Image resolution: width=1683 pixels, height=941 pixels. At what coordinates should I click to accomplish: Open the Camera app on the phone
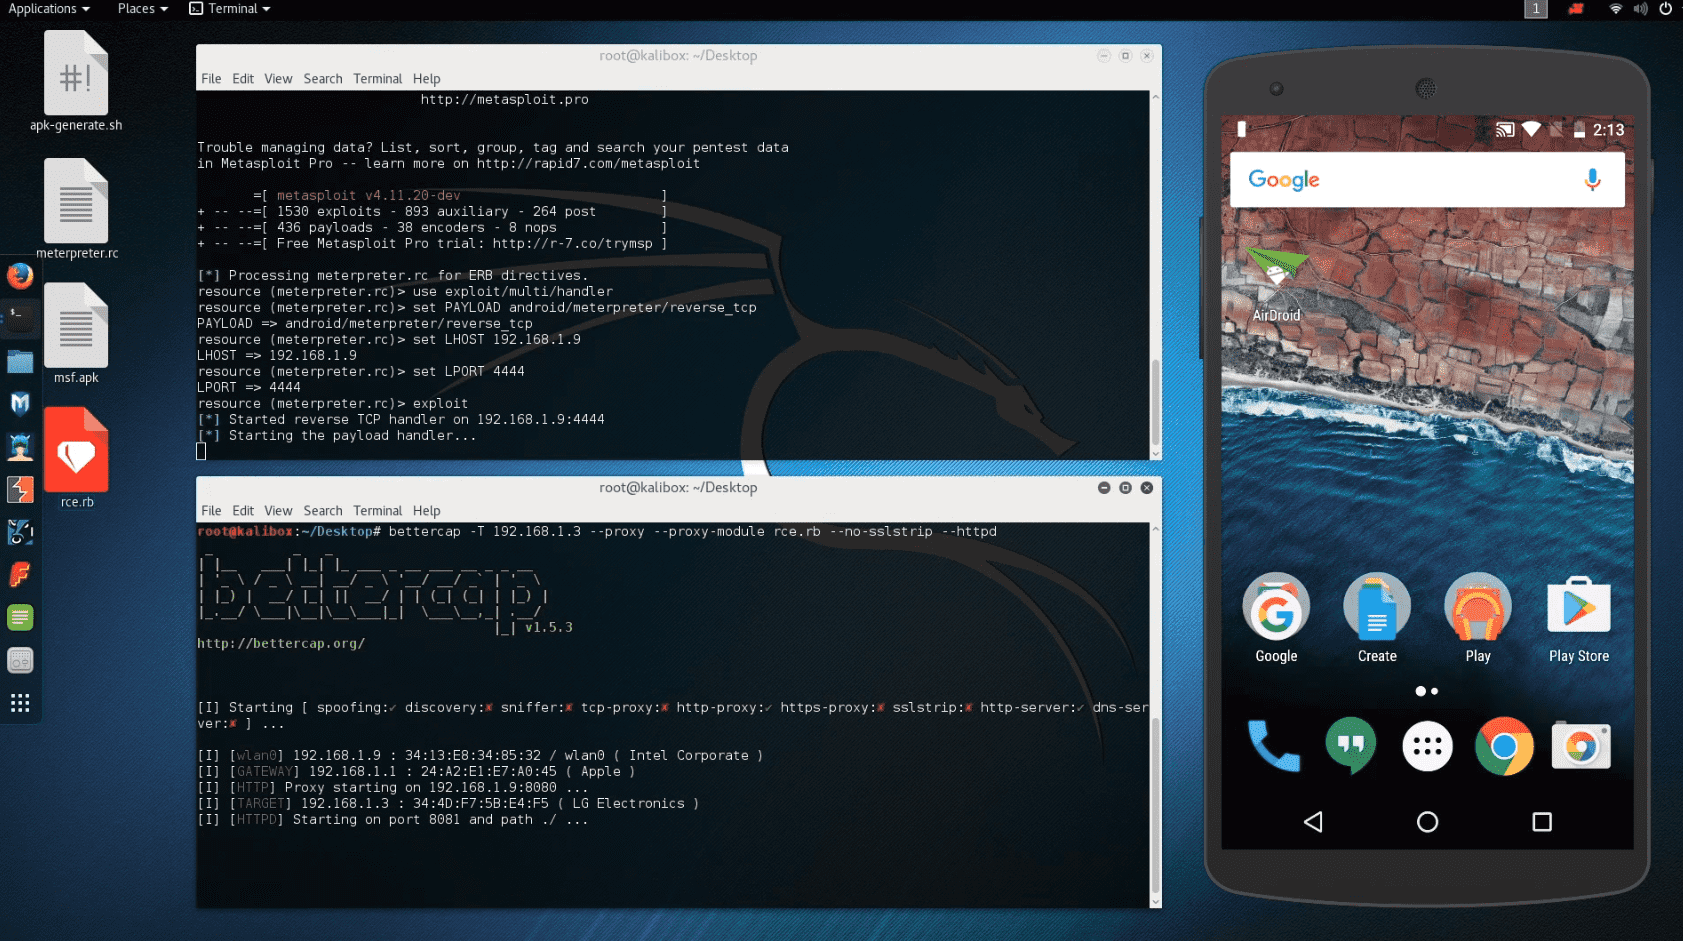click(1581, 746)
